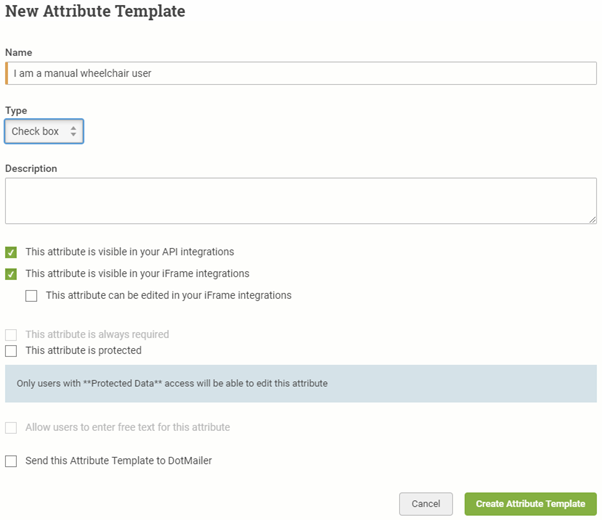Click the iFrame integrations visible label text
This screenshot has width=602, height=520.
click(x=137, y=273)
